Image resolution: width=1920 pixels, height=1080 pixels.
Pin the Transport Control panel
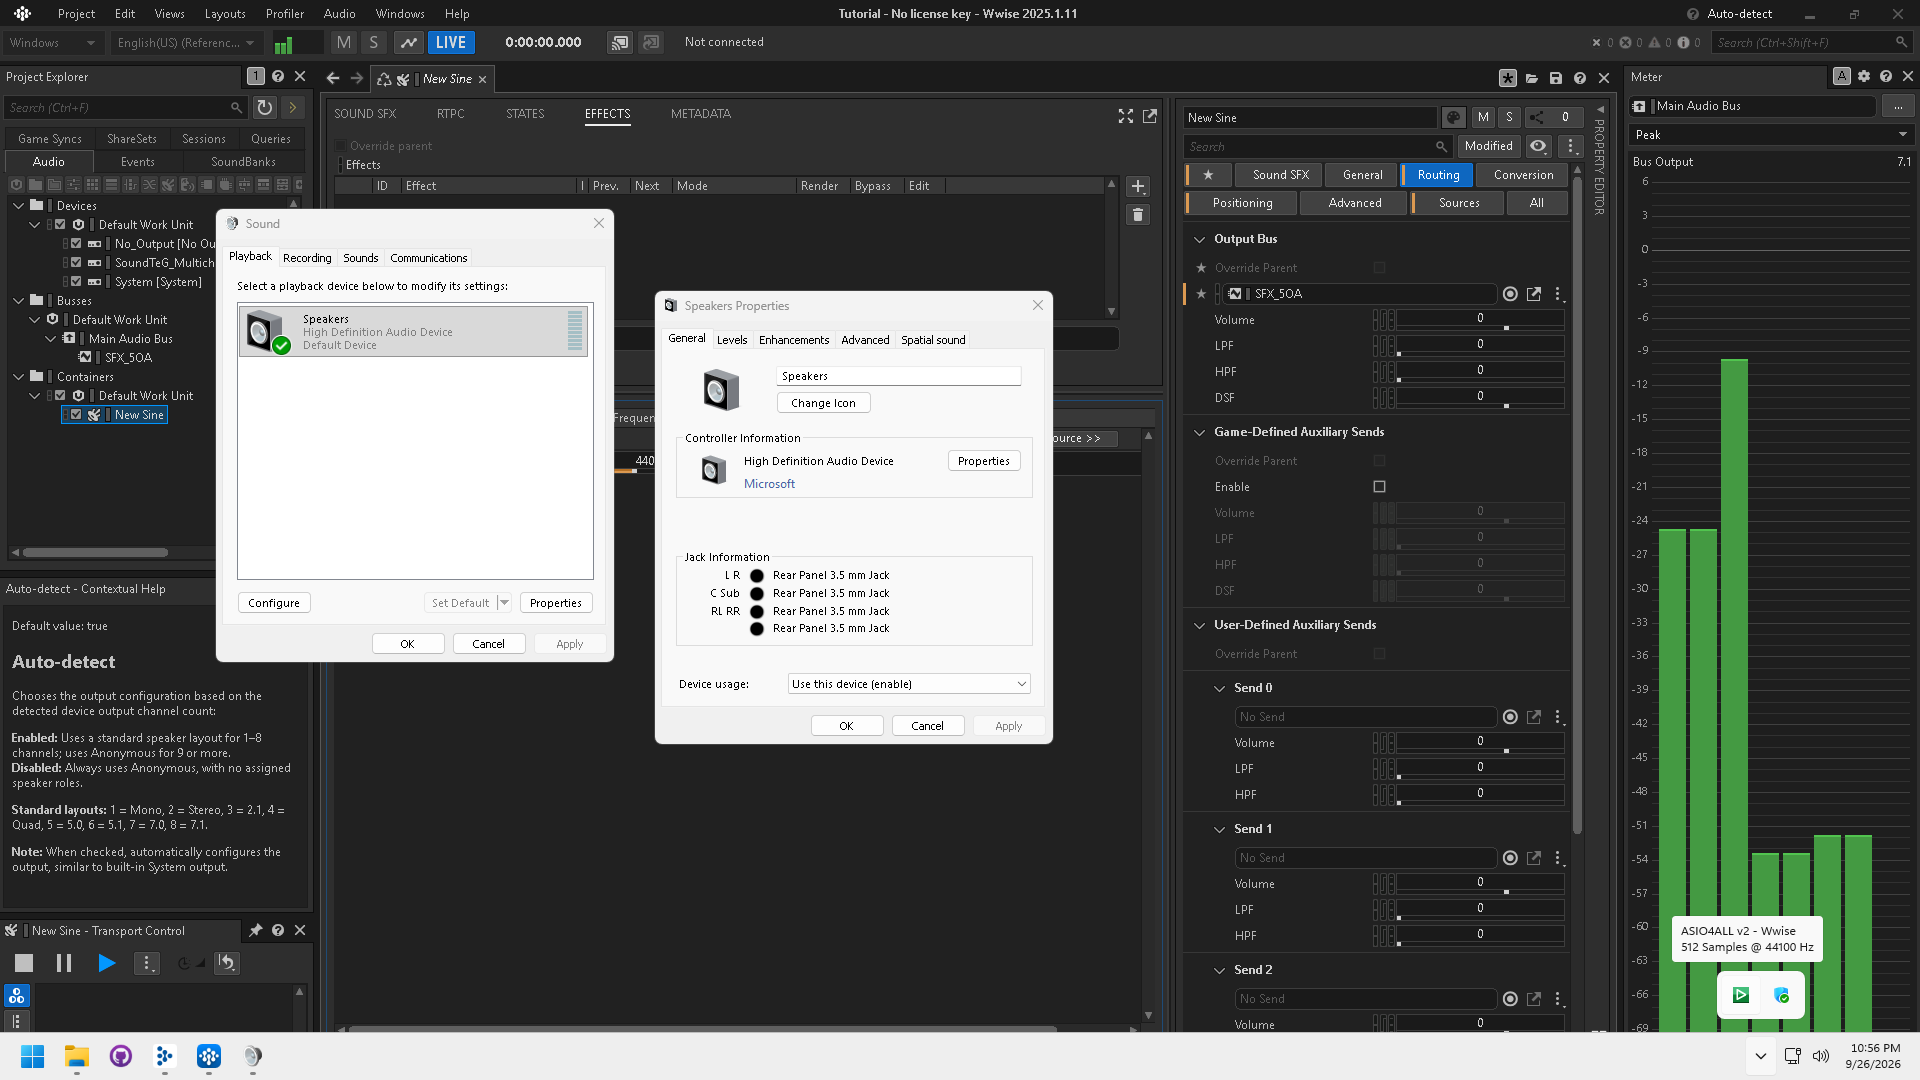pyautogui.click(x=256, y=930)
